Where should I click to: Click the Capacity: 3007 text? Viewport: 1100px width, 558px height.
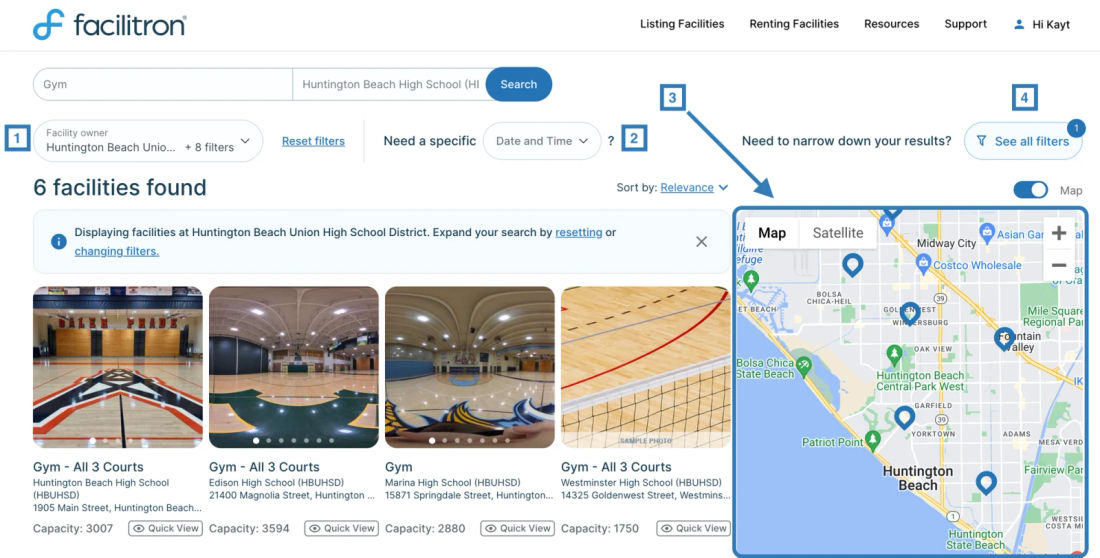[x=73, y=529]
